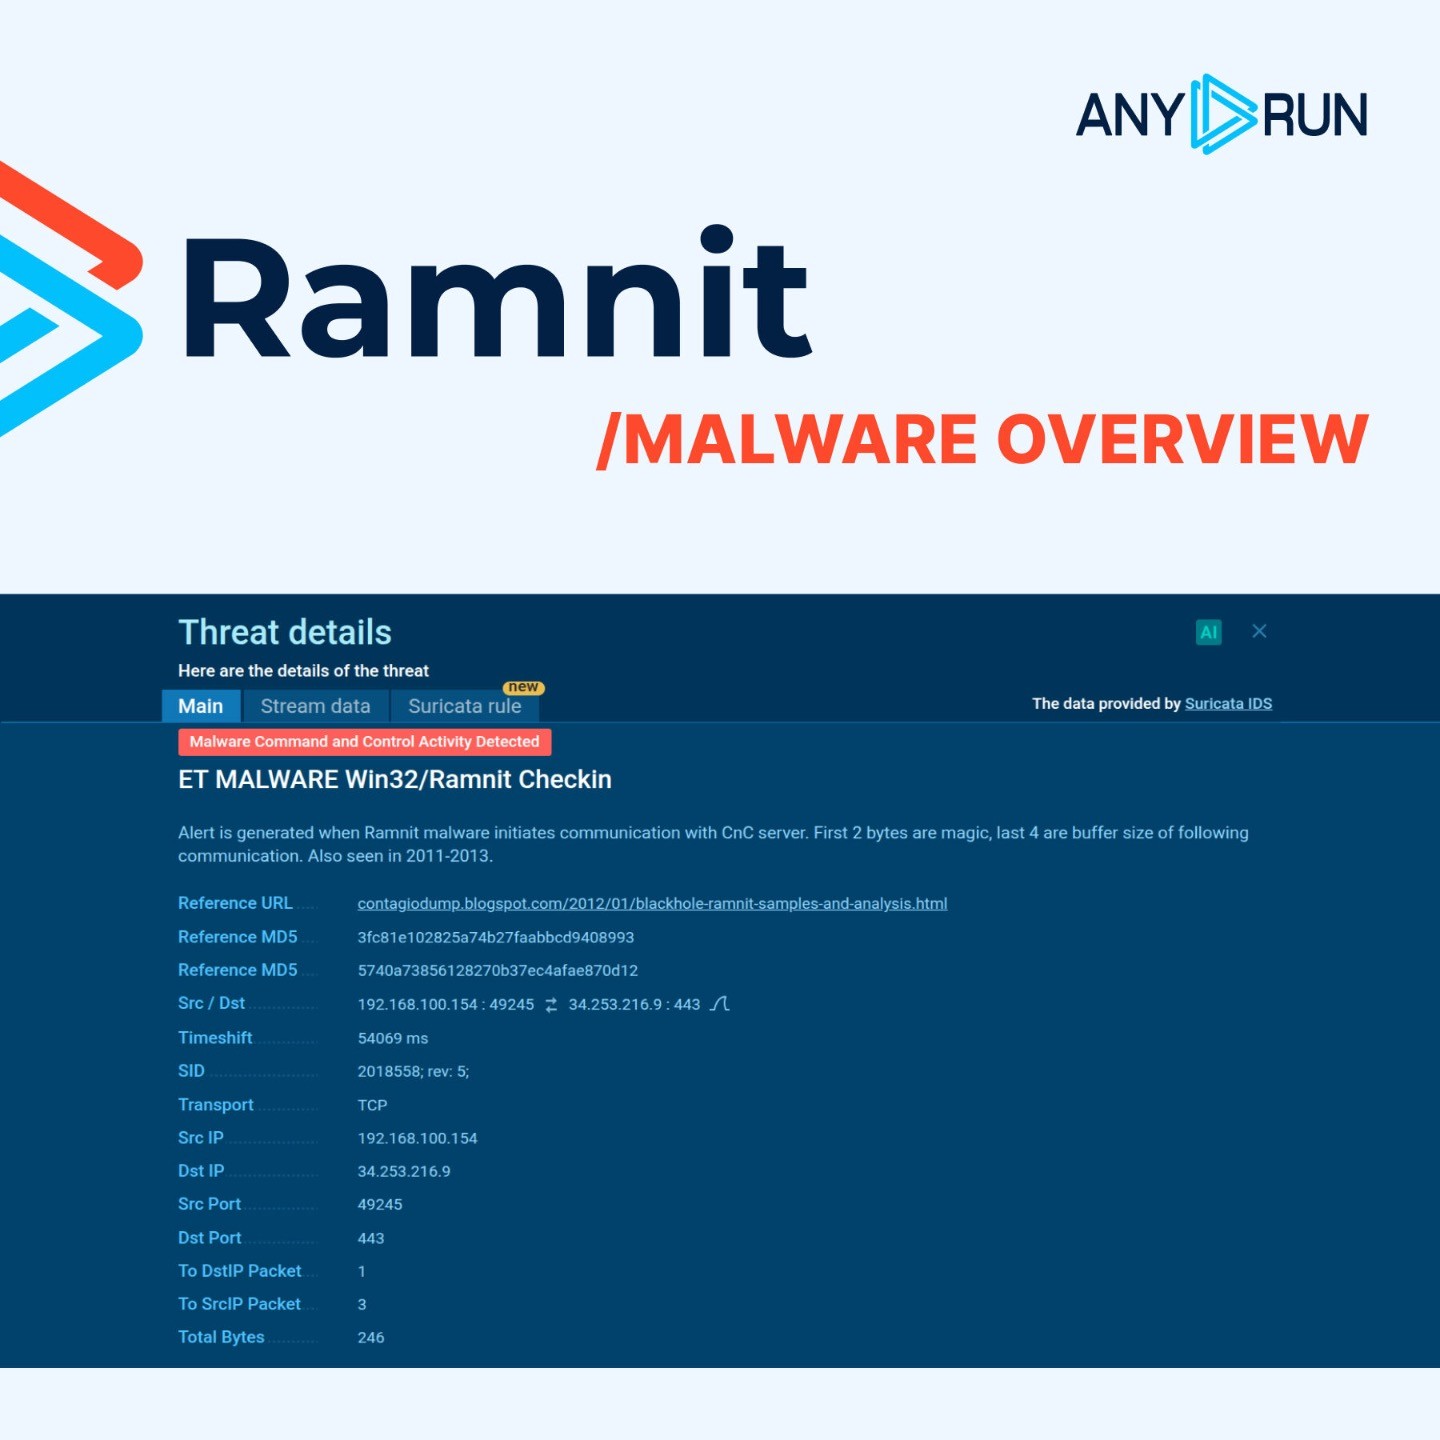The image size is (1440, 1440).
Task: Open the contagiodump reference URL link
Action: pos(652,904)
